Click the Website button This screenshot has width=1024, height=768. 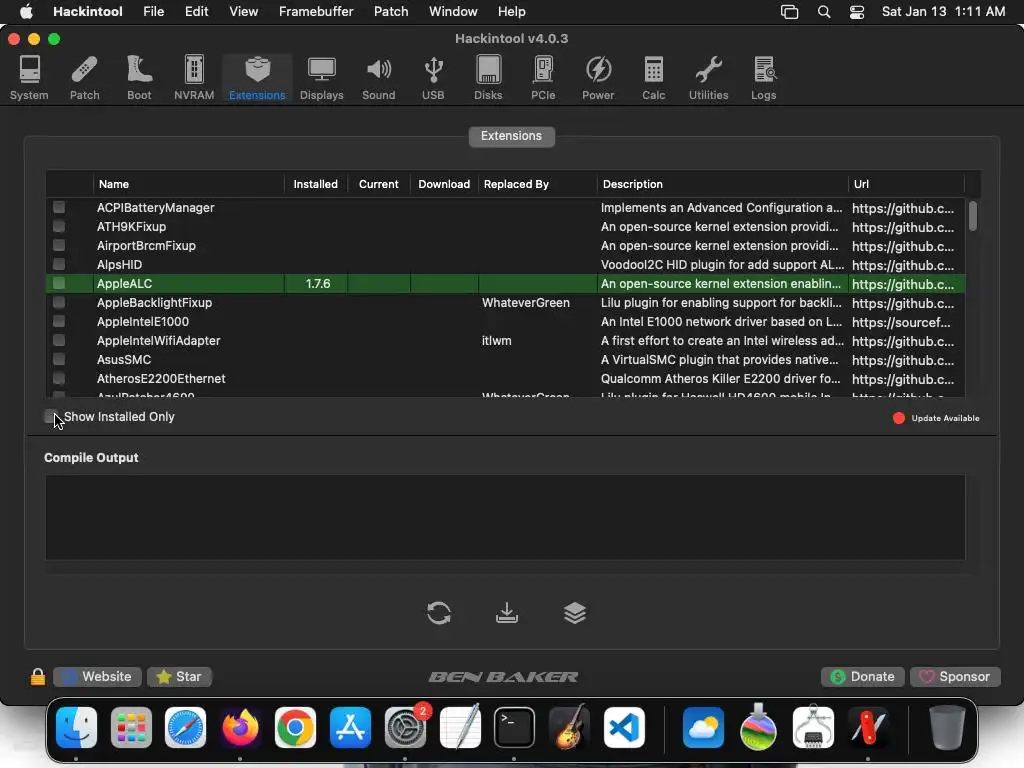(x=97, y=677)
